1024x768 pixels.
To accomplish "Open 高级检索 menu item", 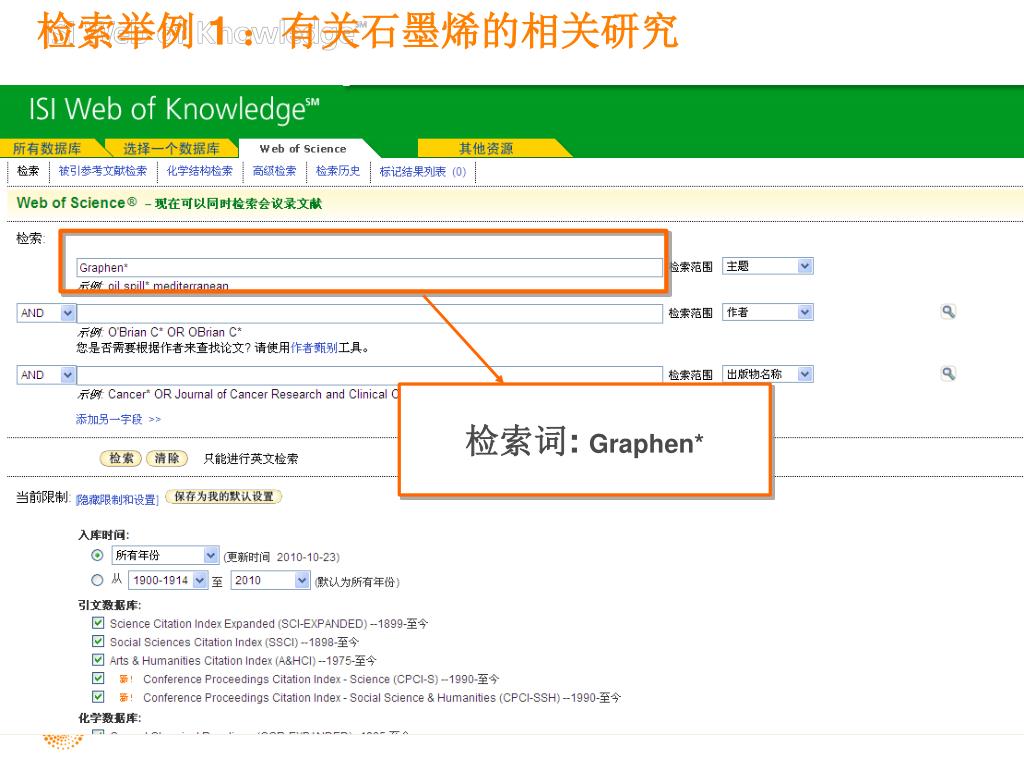I will [x=274, y=171].
